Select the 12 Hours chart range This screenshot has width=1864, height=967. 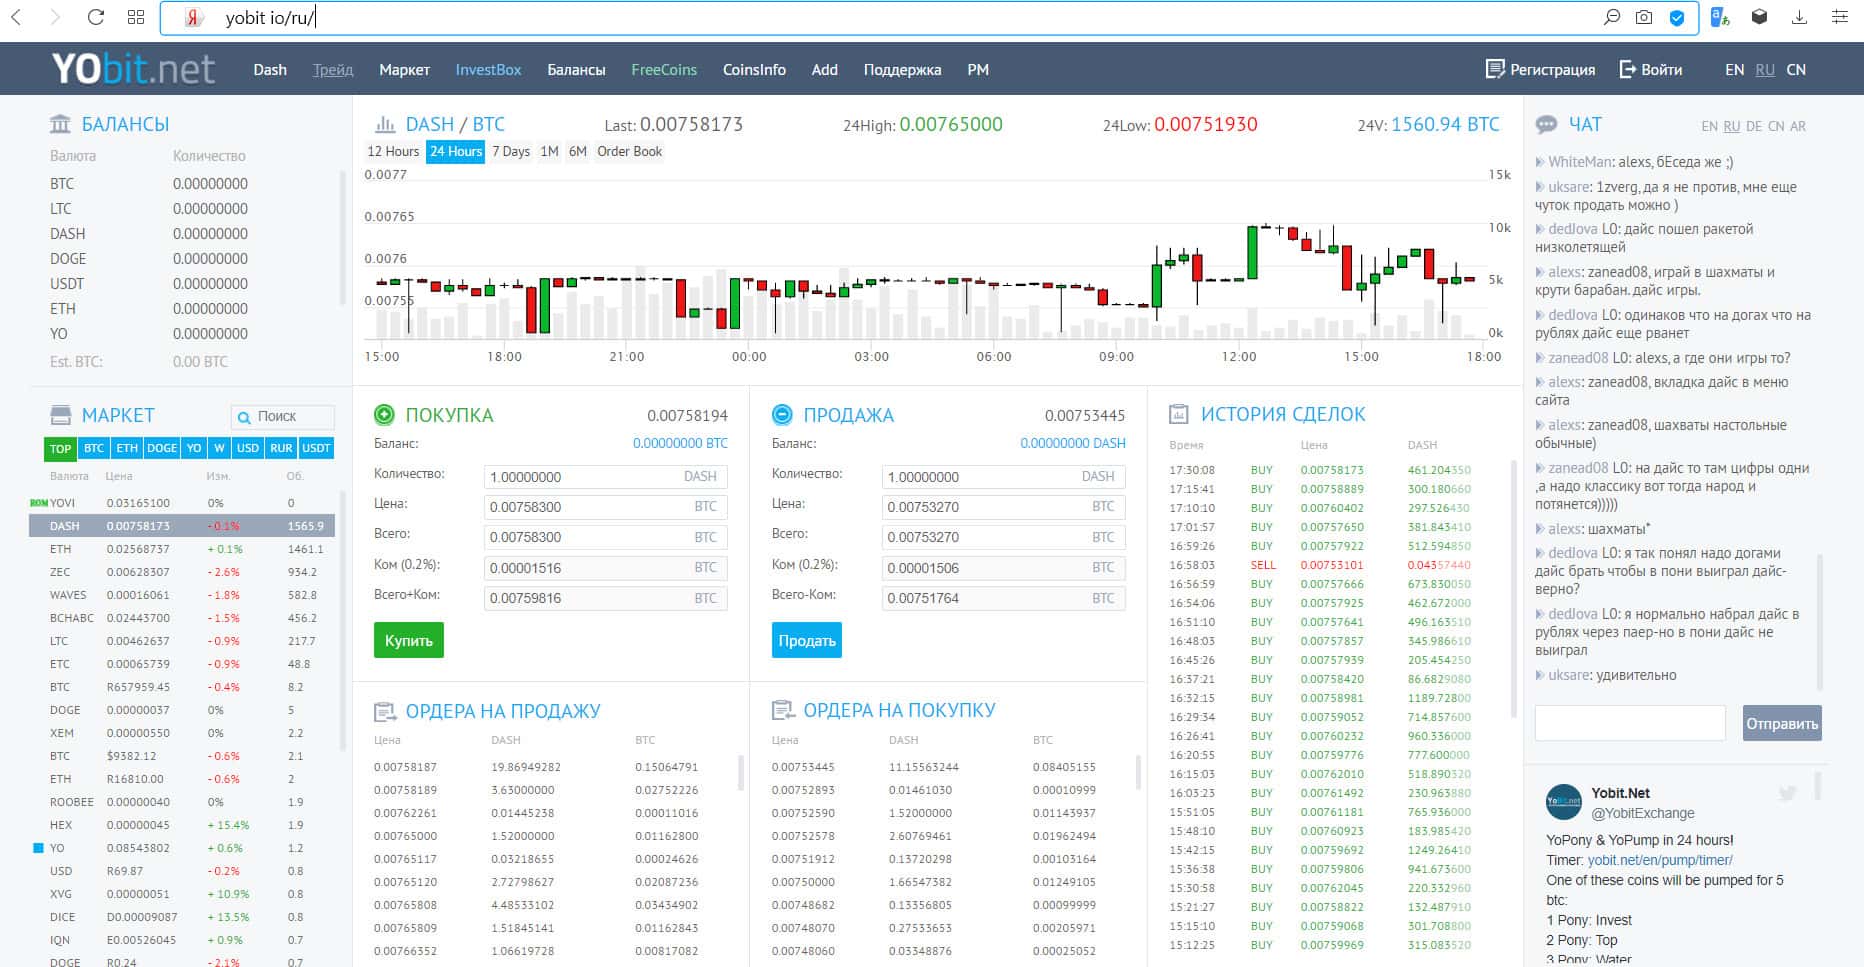pos(393,152)
